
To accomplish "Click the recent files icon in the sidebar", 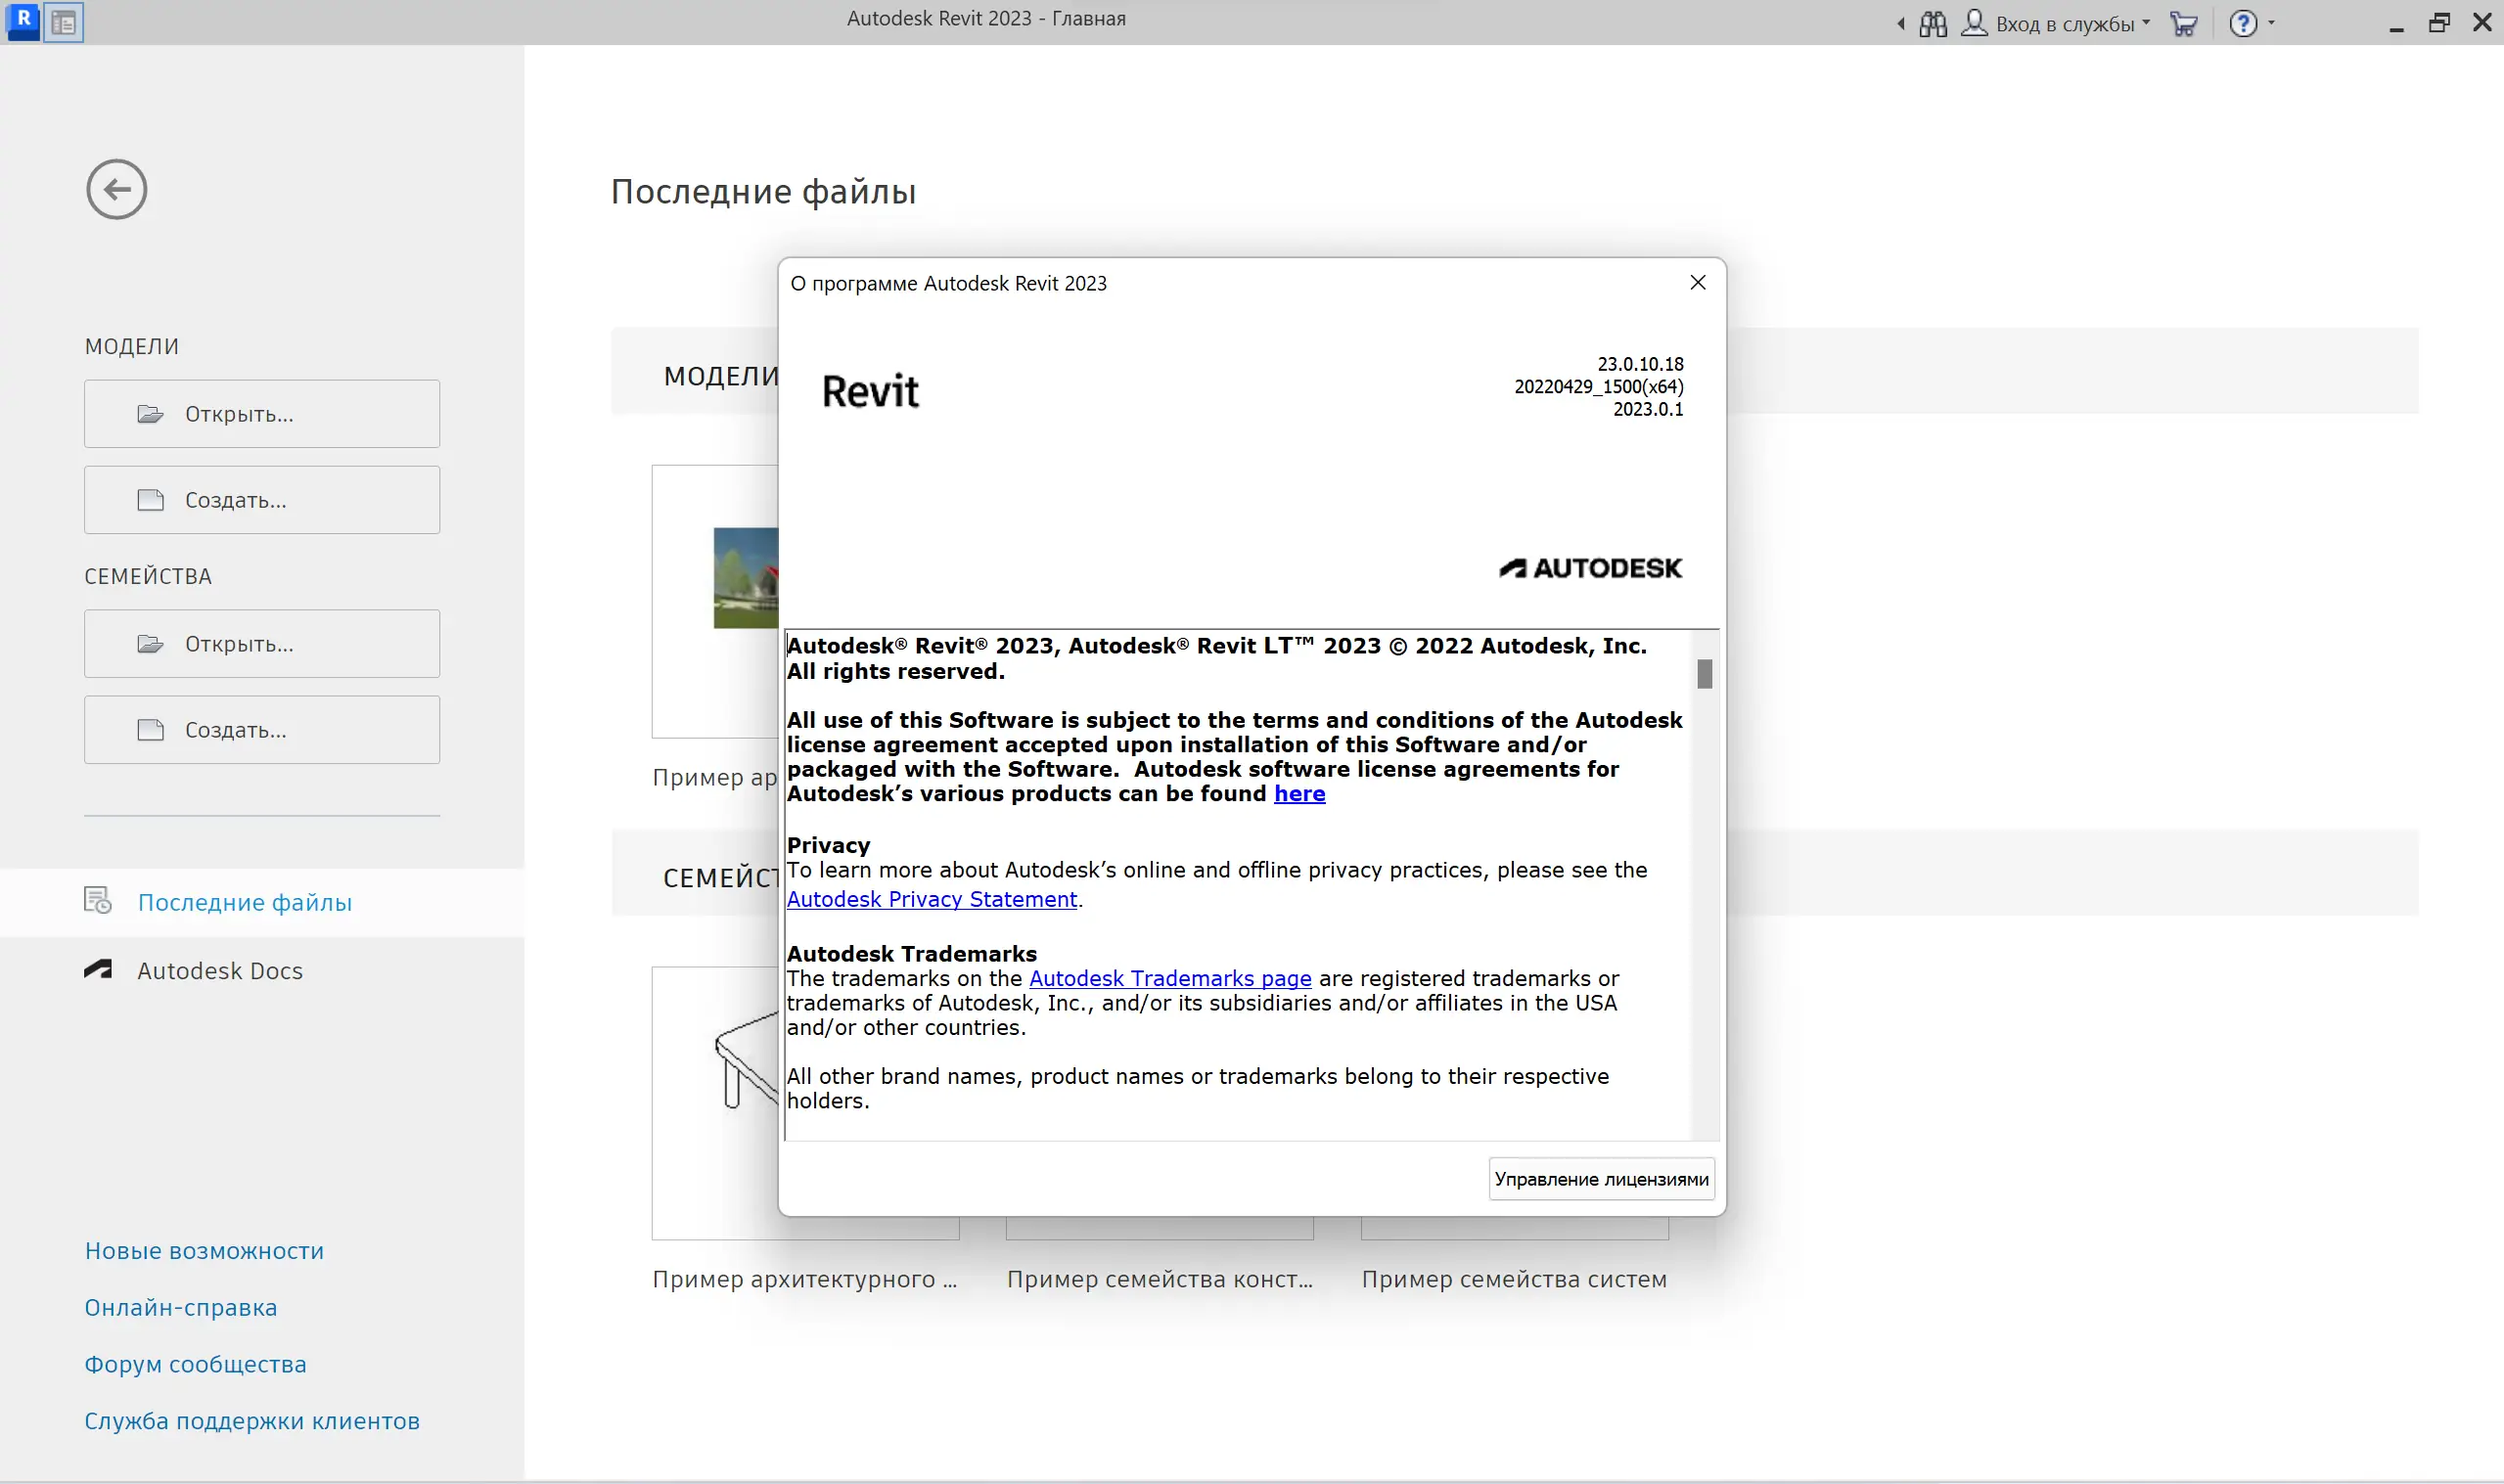I will [98, 901].
